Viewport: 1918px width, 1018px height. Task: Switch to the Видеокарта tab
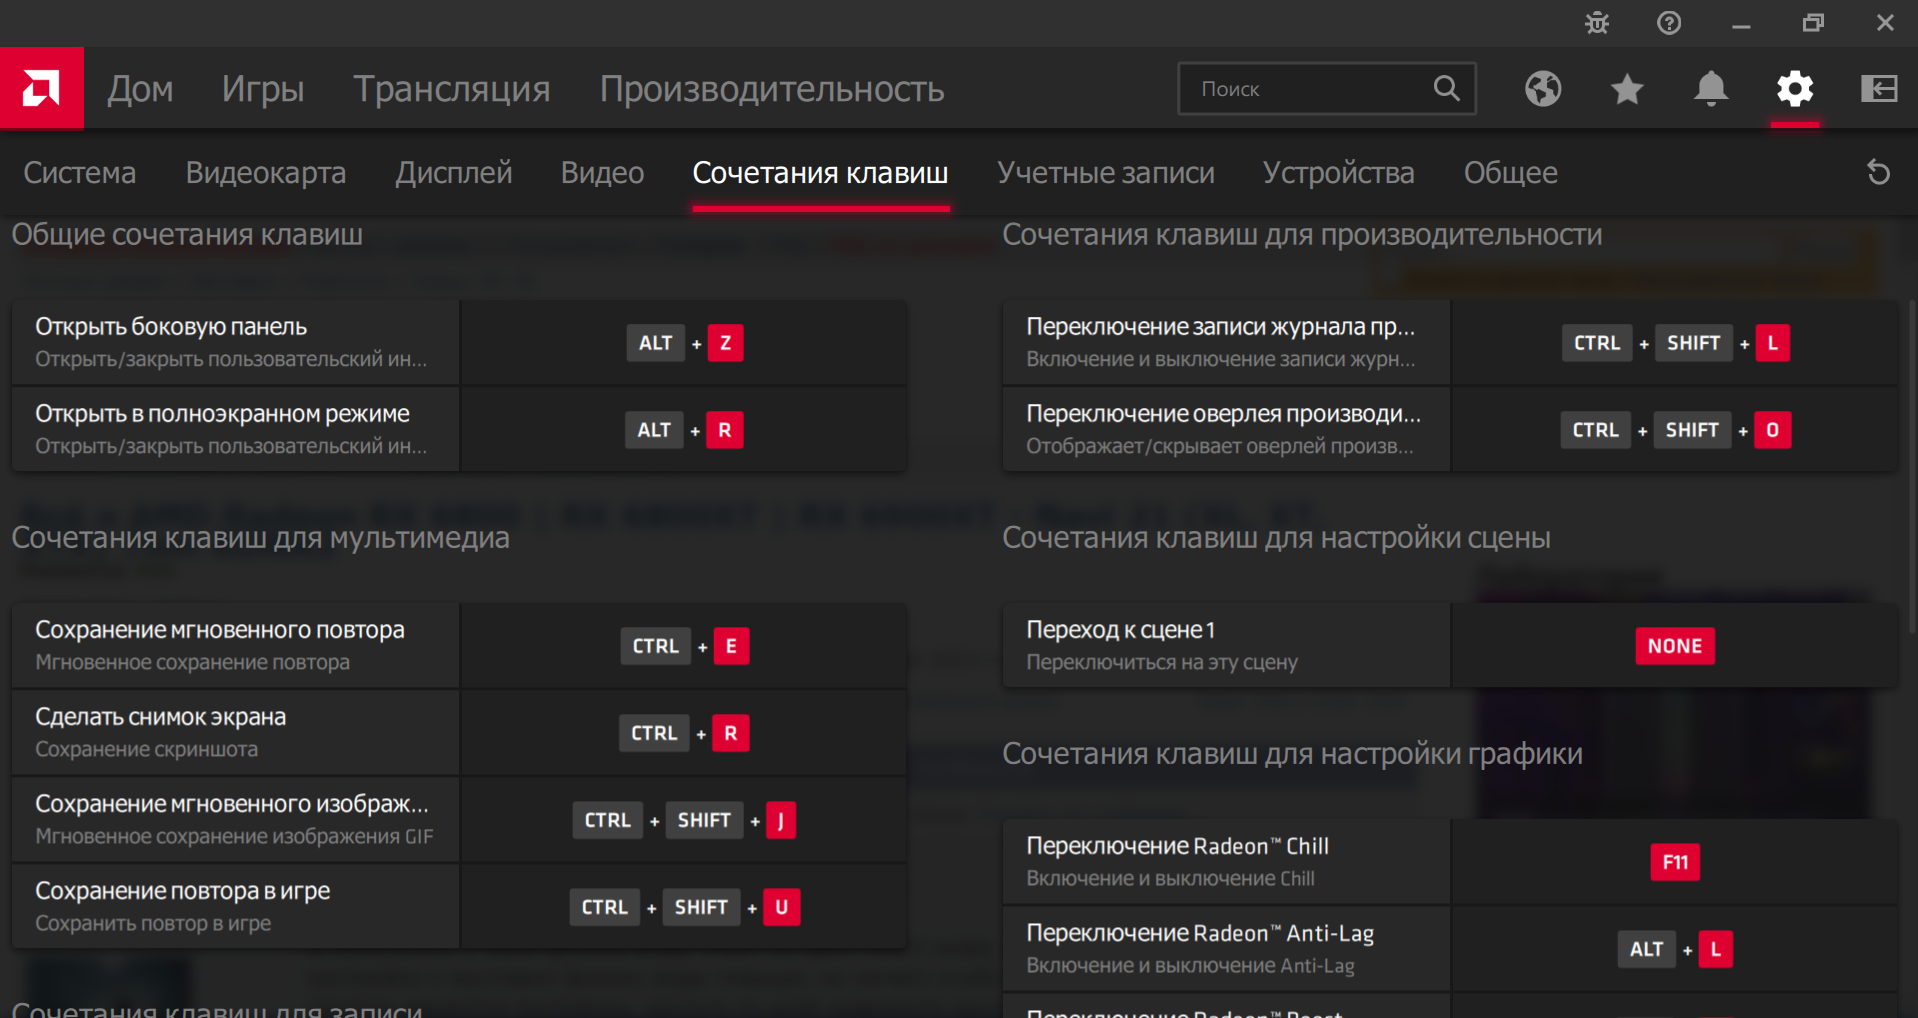tap(266, 173)
